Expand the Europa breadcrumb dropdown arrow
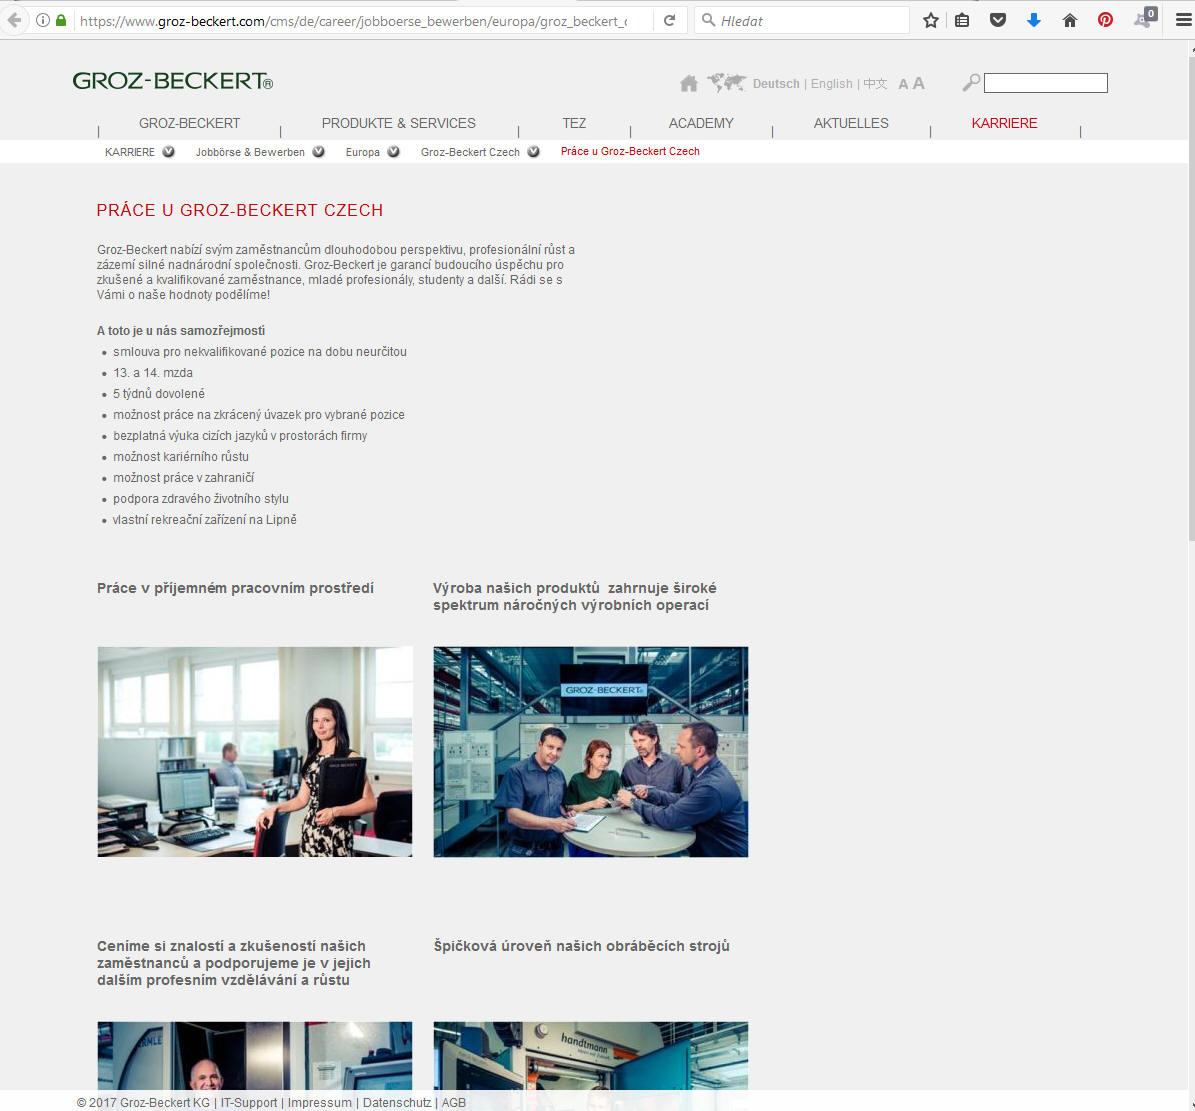This screenshot has height=1111, width=1195. click(x=393, y=152)
